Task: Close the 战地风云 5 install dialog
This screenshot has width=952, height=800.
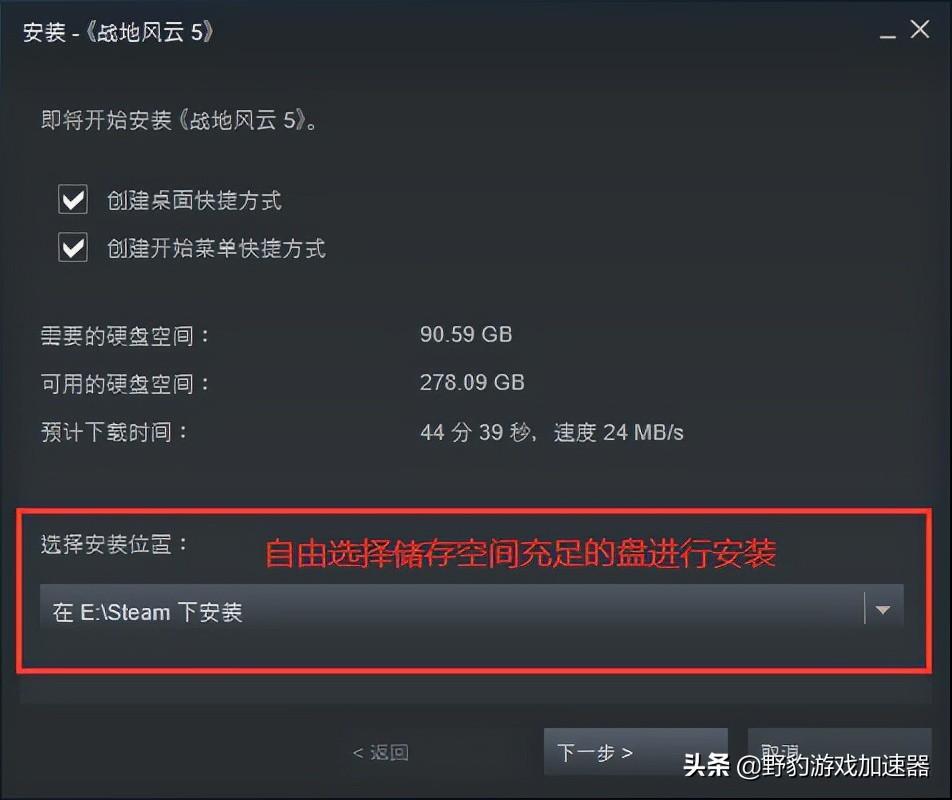Action: (920, 29)
